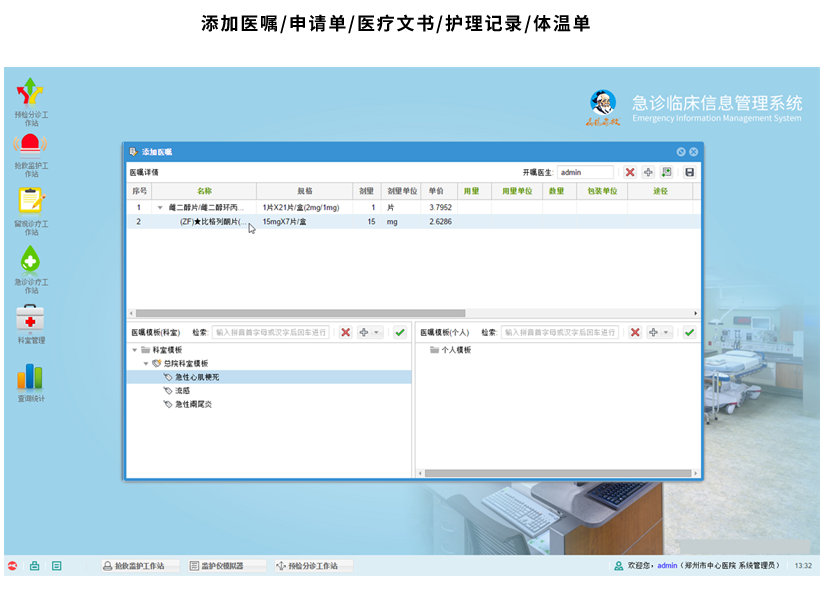Open the 抢救监护工作站 siren icon
Screen dimensions: 827x595
[31, 145]
